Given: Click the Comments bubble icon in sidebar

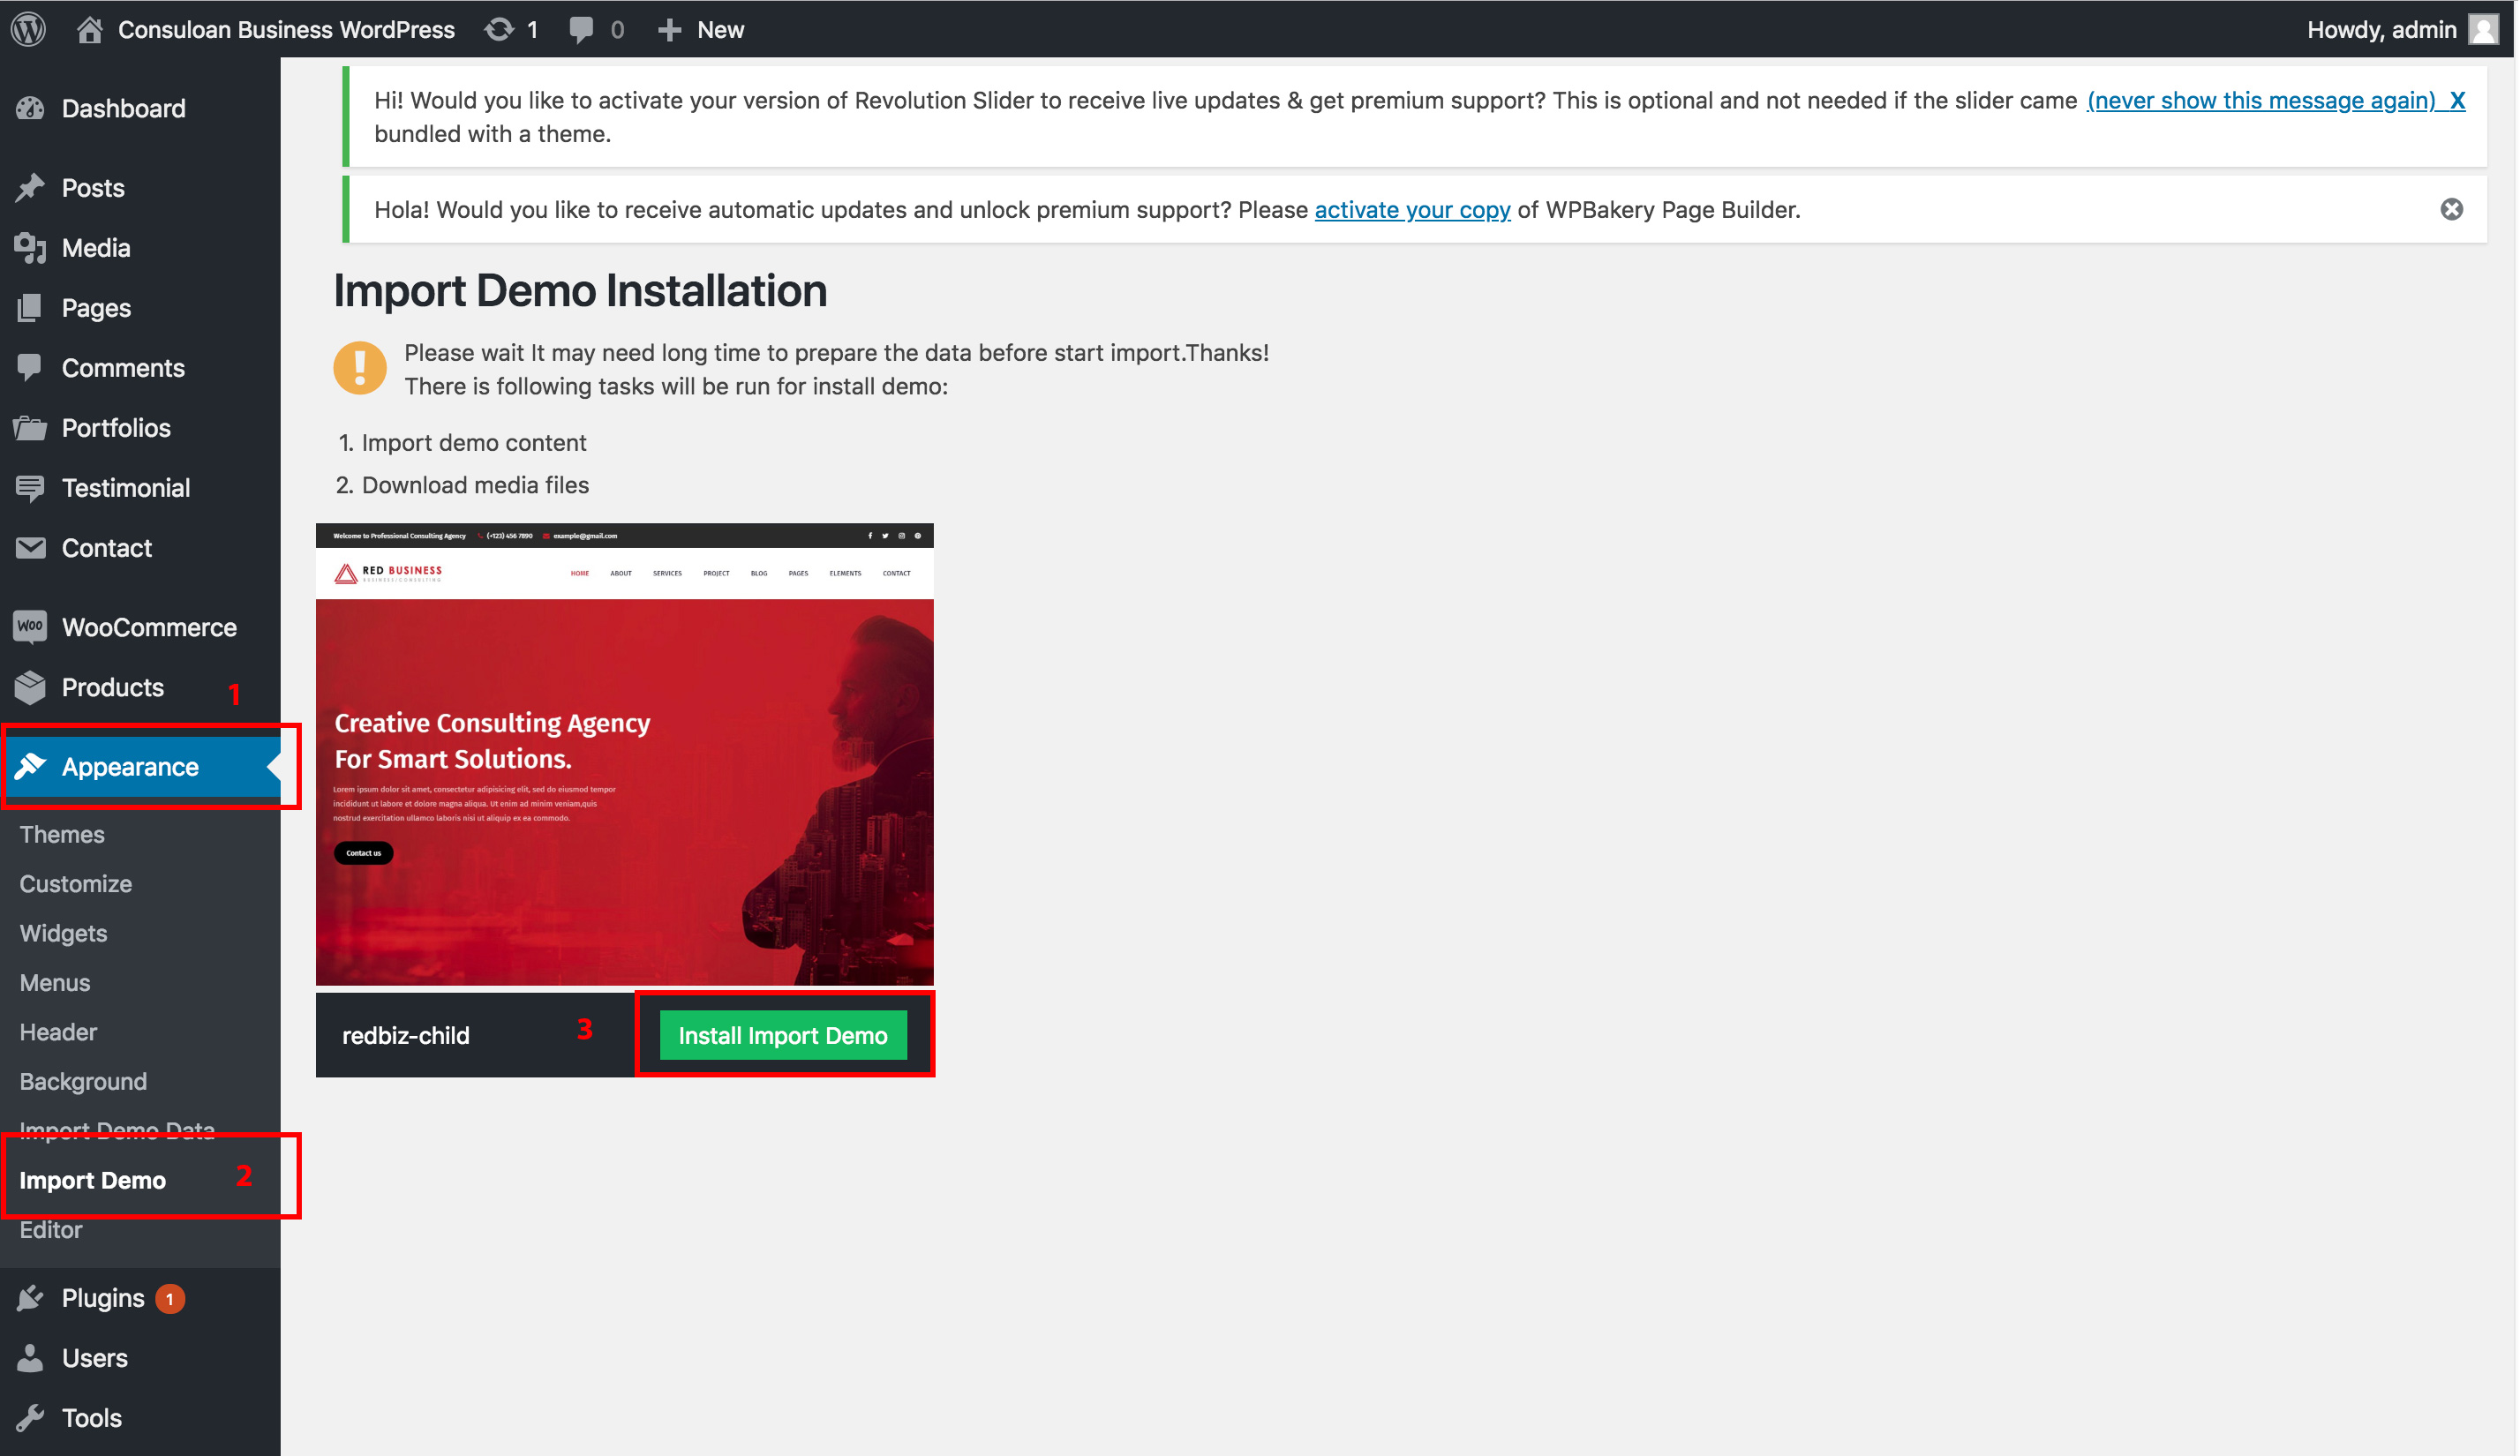Looking at the screenshot, I should pos(30,367).
